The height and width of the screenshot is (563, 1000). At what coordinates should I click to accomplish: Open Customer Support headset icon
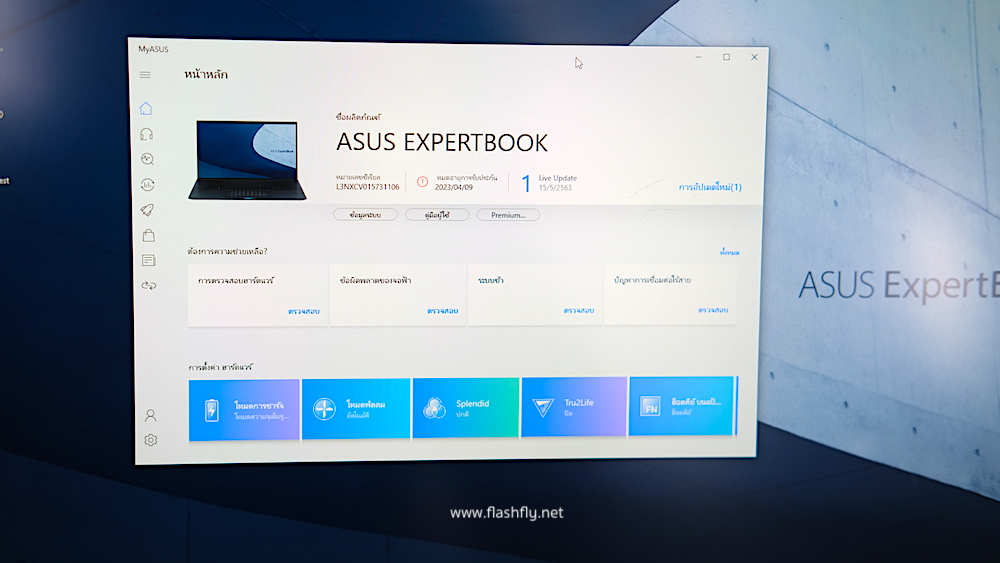coord(147,133)
